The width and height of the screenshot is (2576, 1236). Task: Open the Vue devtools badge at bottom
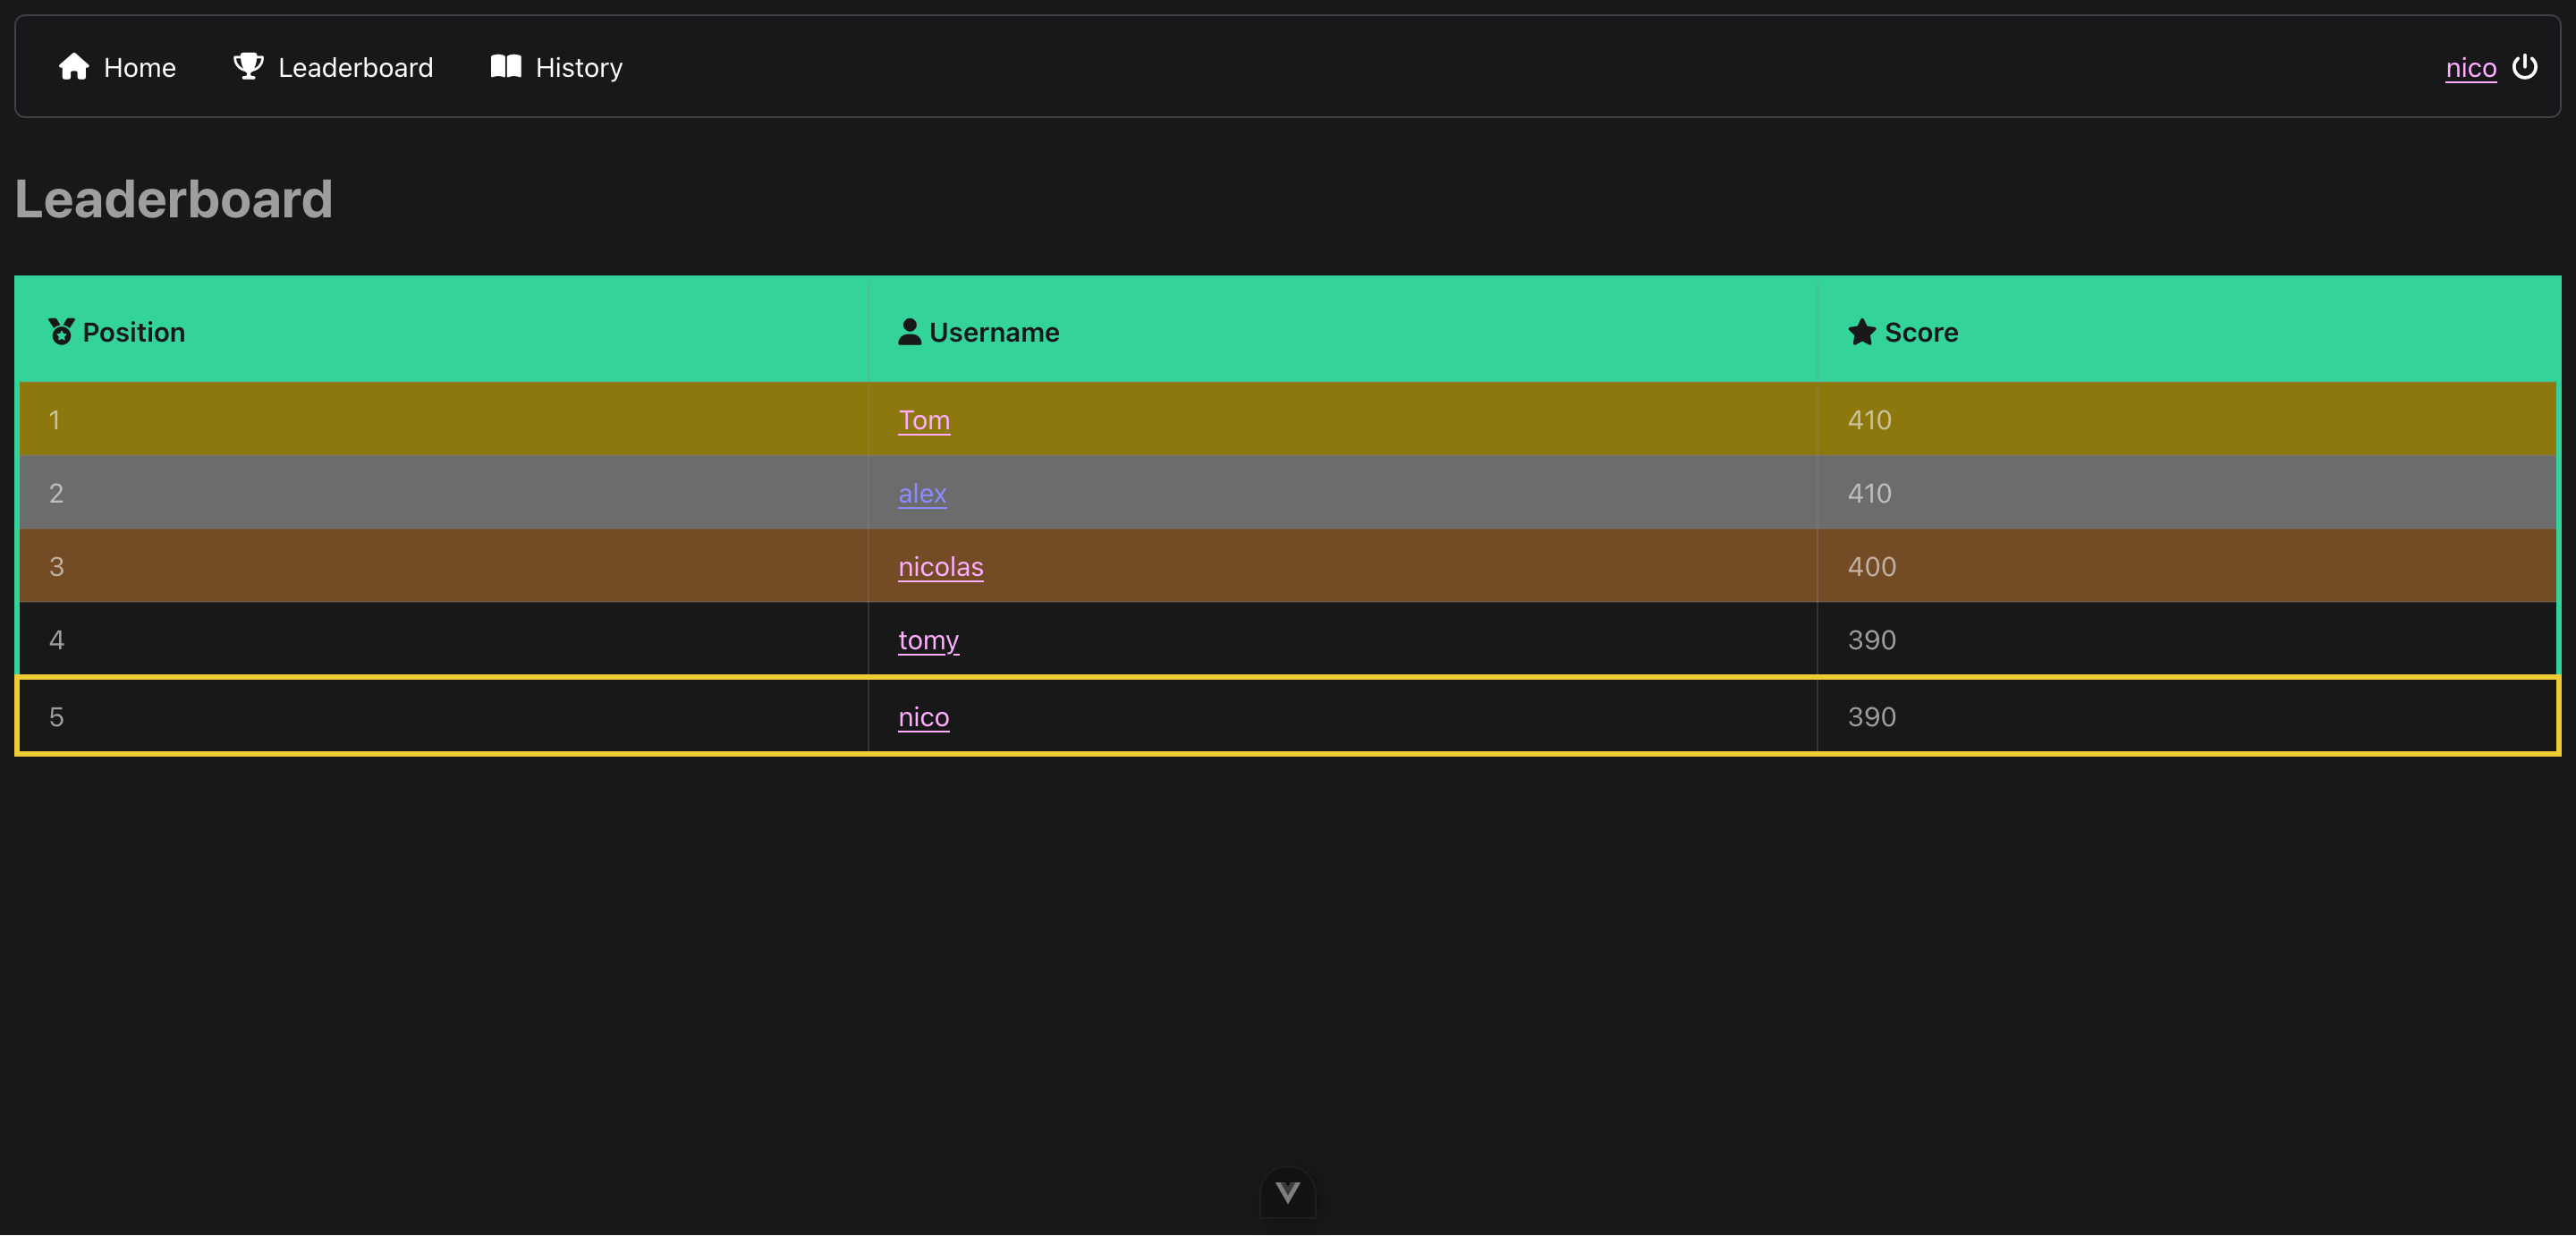click(x=1287, y=1192)
